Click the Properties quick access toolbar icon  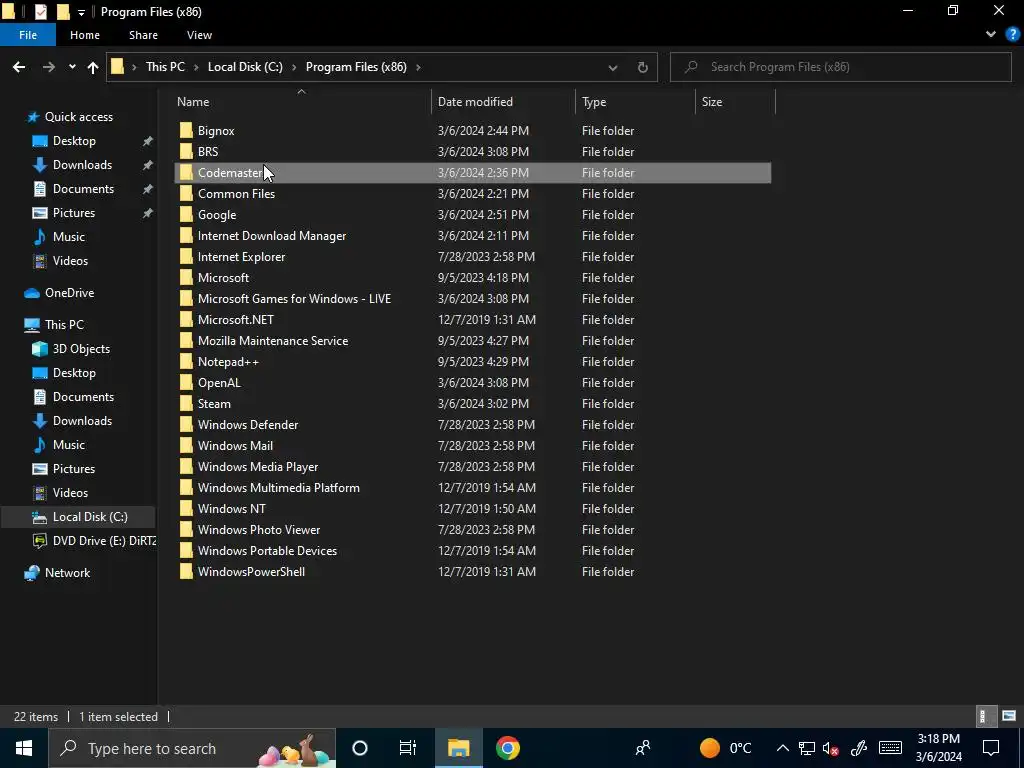coord(40,12)
